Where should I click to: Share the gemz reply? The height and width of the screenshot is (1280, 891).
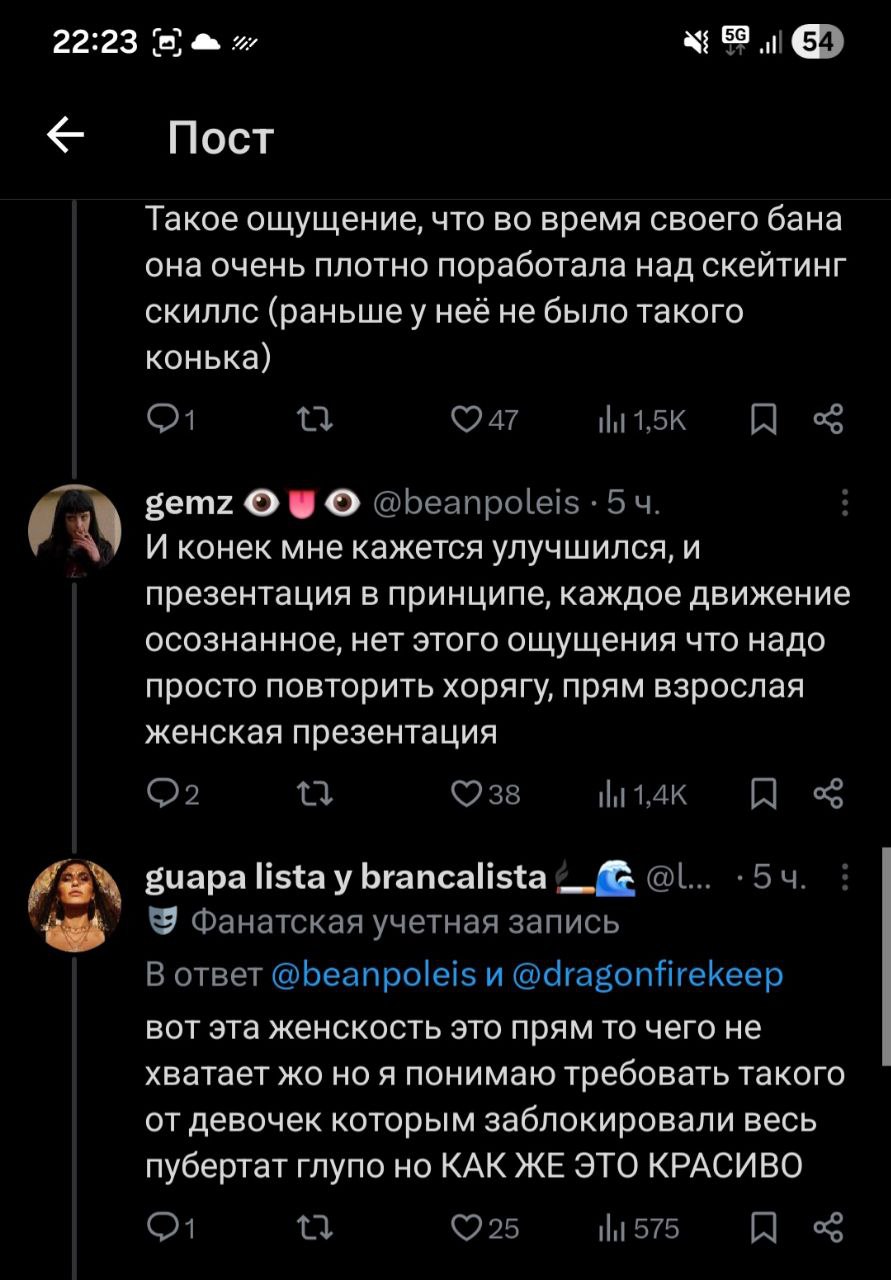point(828,795)
